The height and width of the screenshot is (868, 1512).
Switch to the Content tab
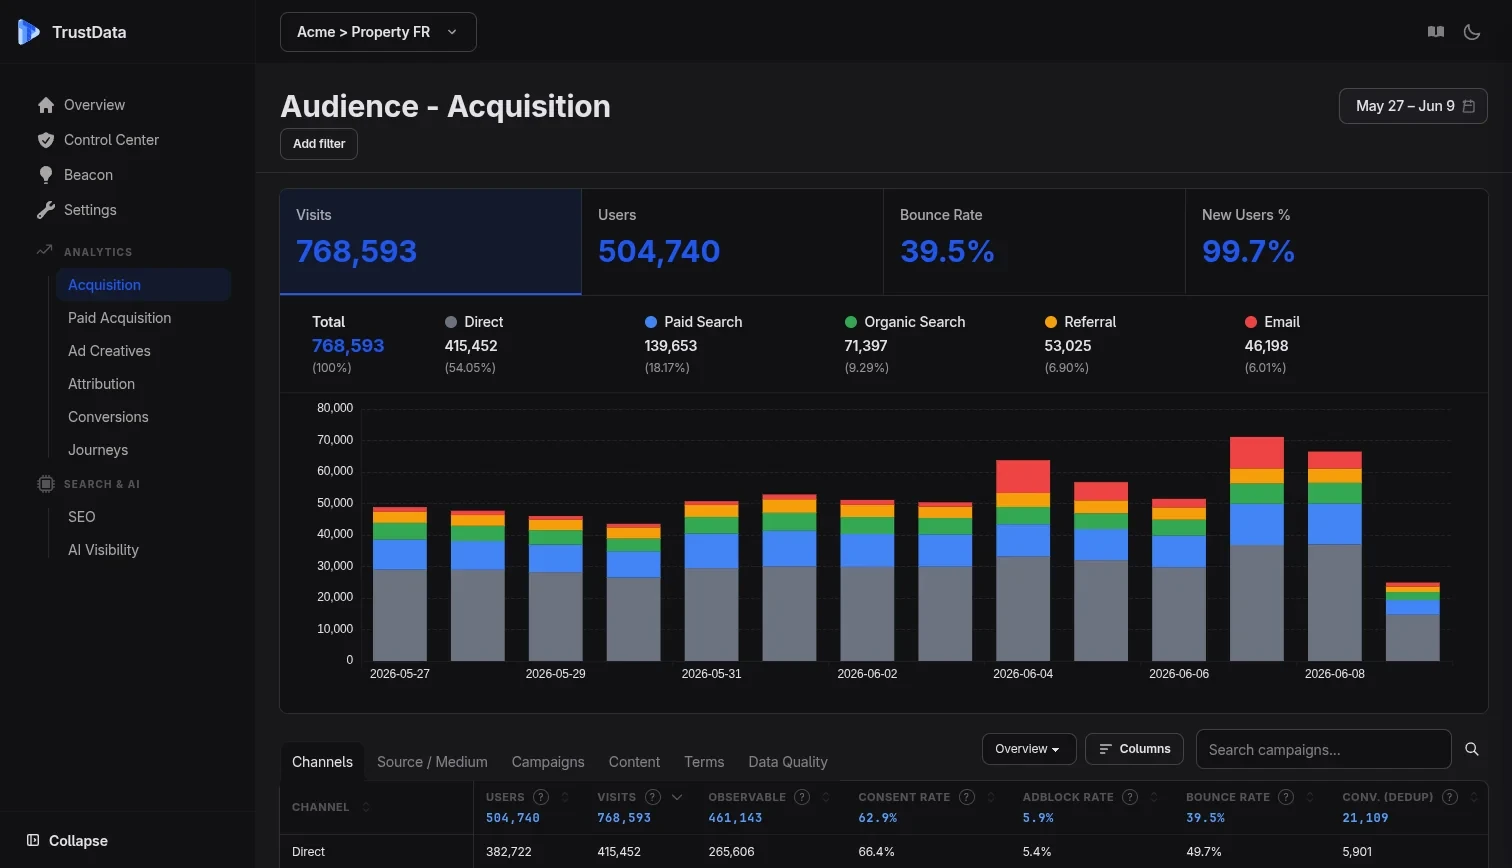point(634,762)
